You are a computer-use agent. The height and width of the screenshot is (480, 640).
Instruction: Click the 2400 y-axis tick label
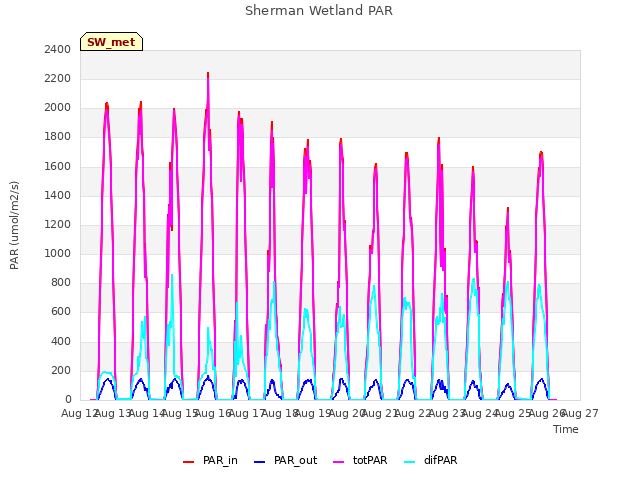click(x=58, y=49)
